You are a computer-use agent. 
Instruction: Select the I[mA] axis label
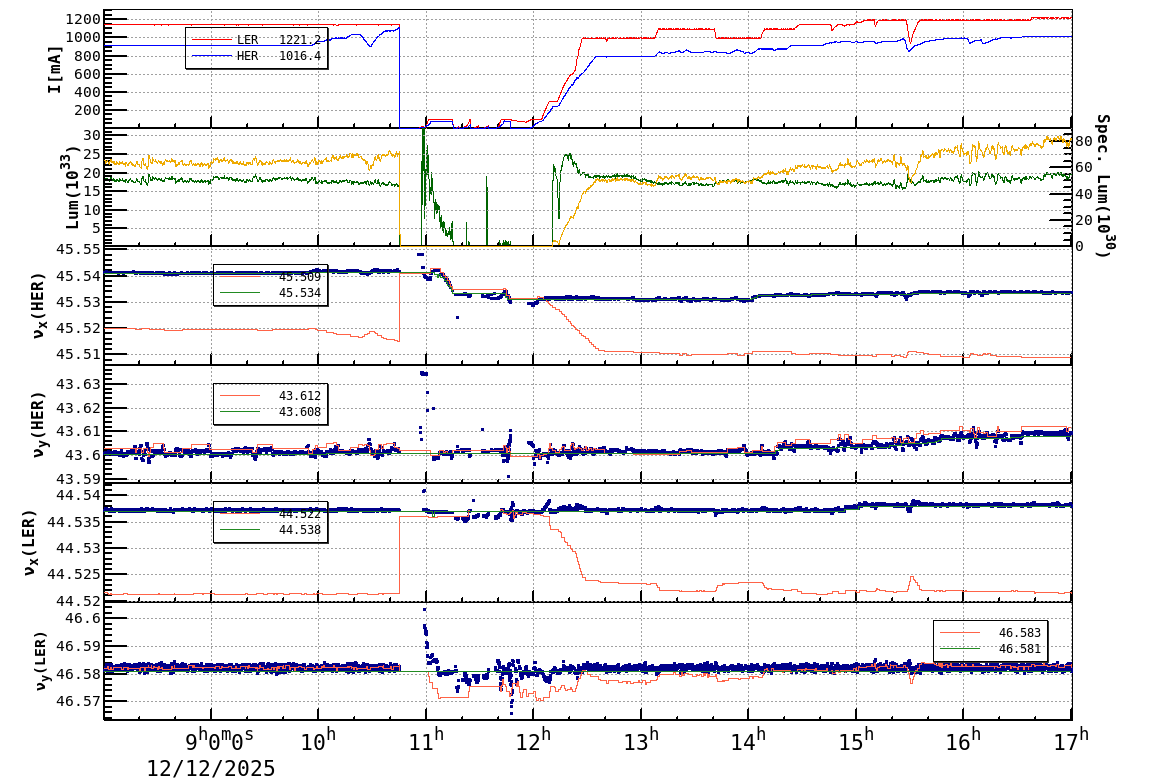pos(55,69)
